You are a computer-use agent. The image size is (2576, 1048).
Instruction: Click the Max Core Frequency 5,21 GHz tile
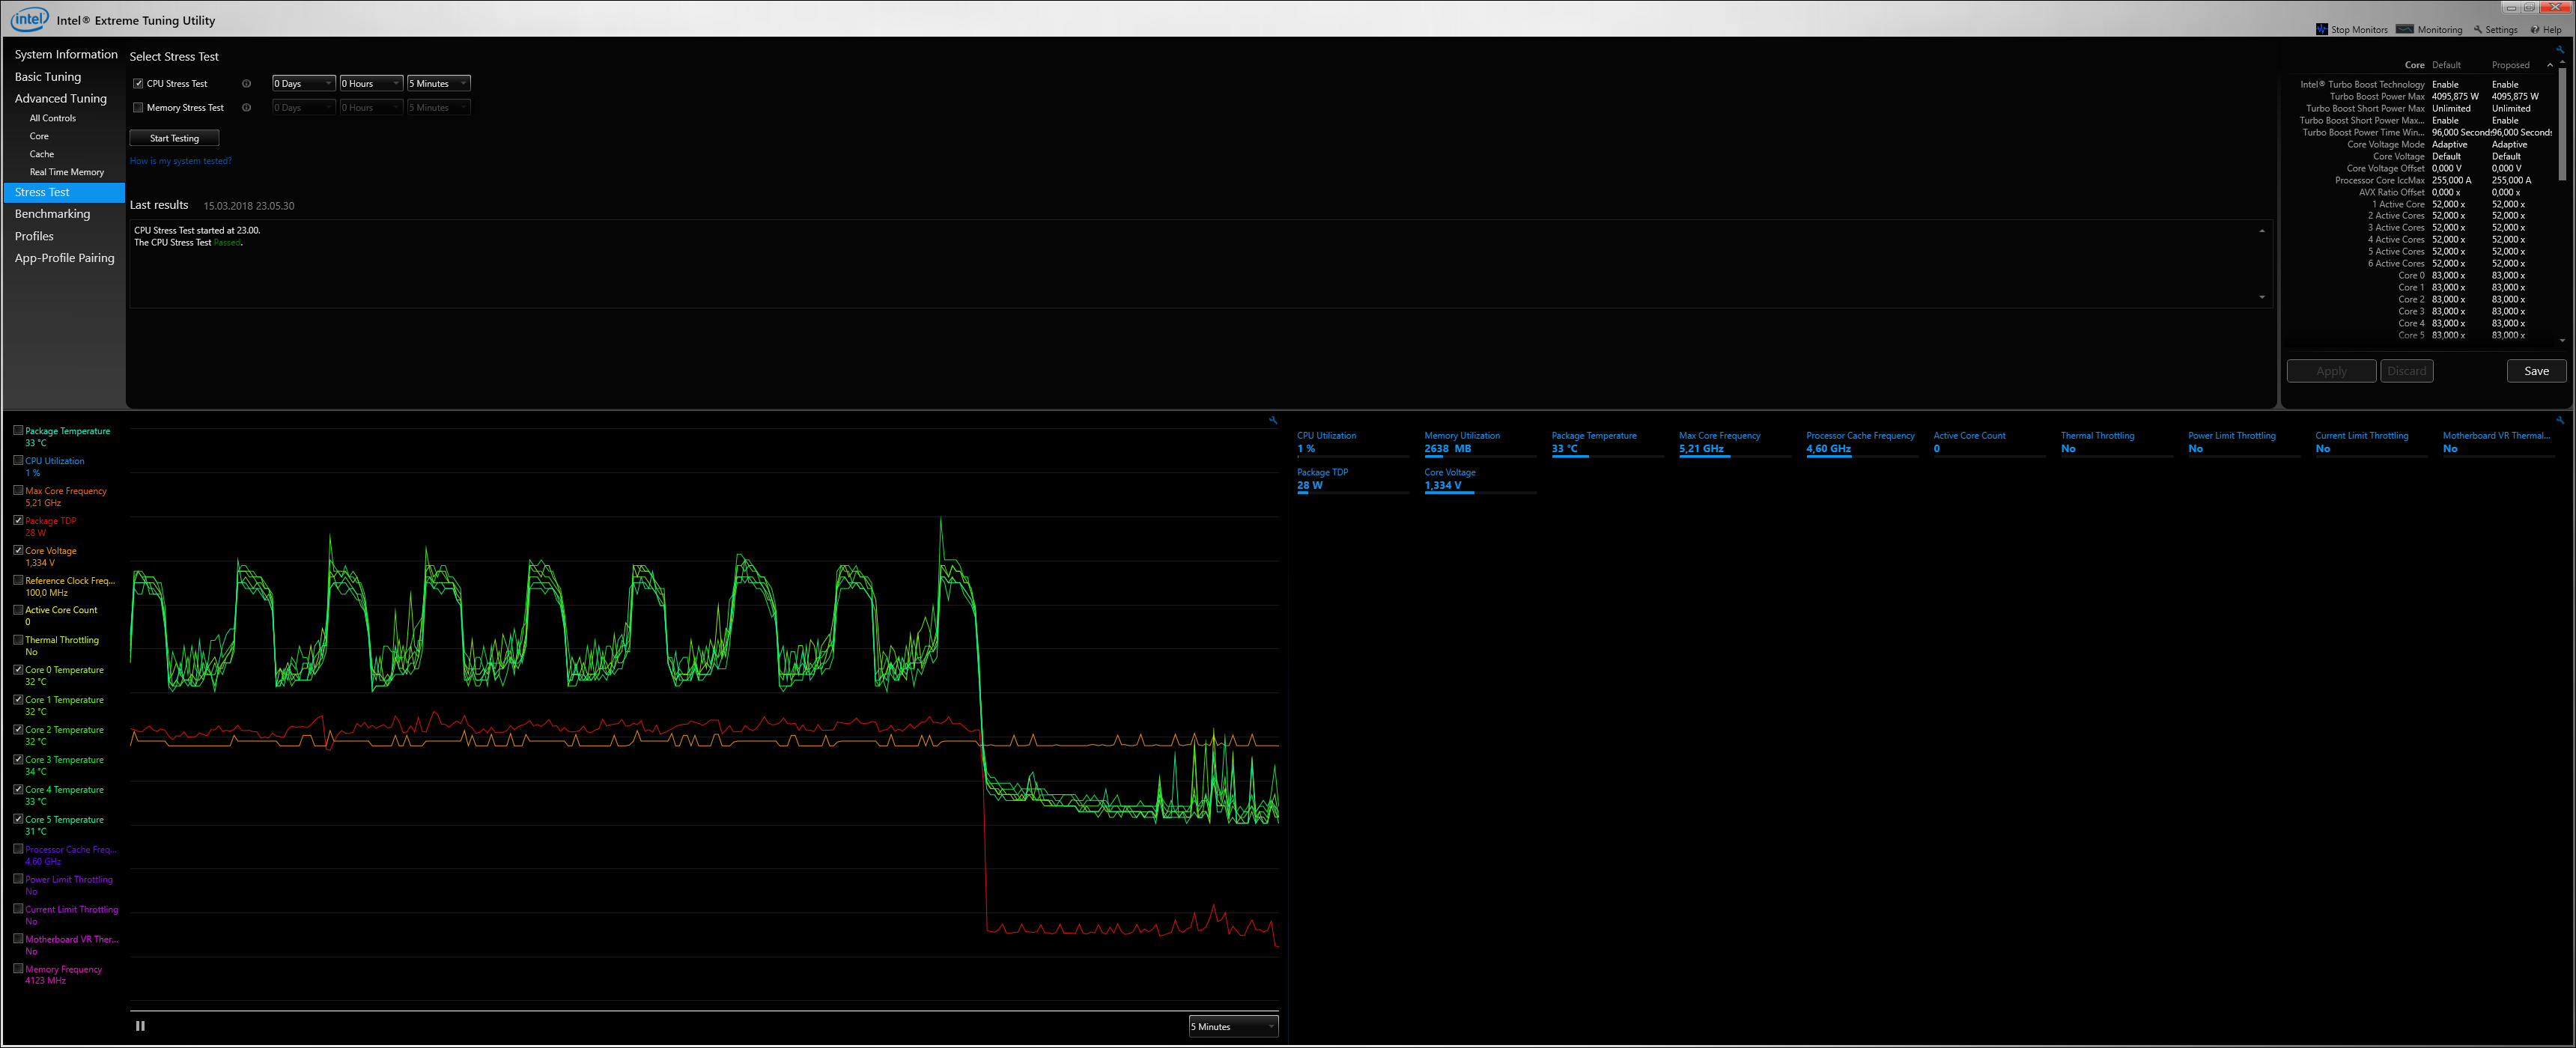[x=1735, y=443]
